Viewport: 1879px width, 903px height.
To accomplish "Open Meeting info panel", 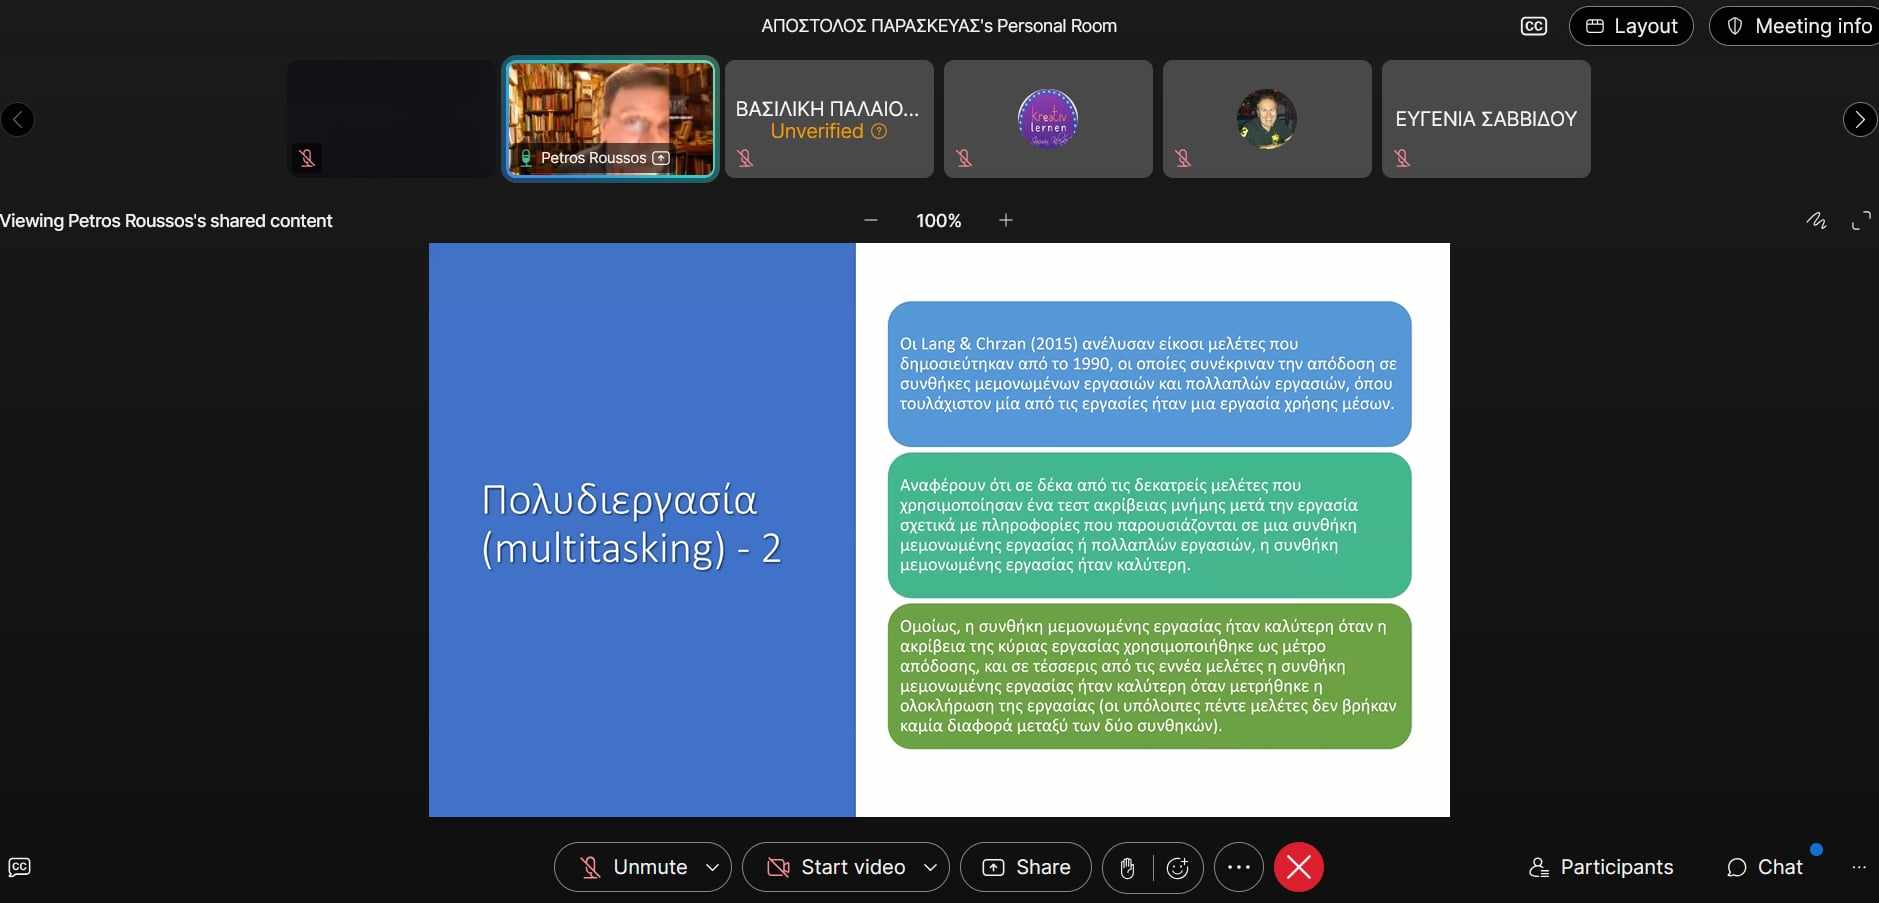I will click(1797, 26).
